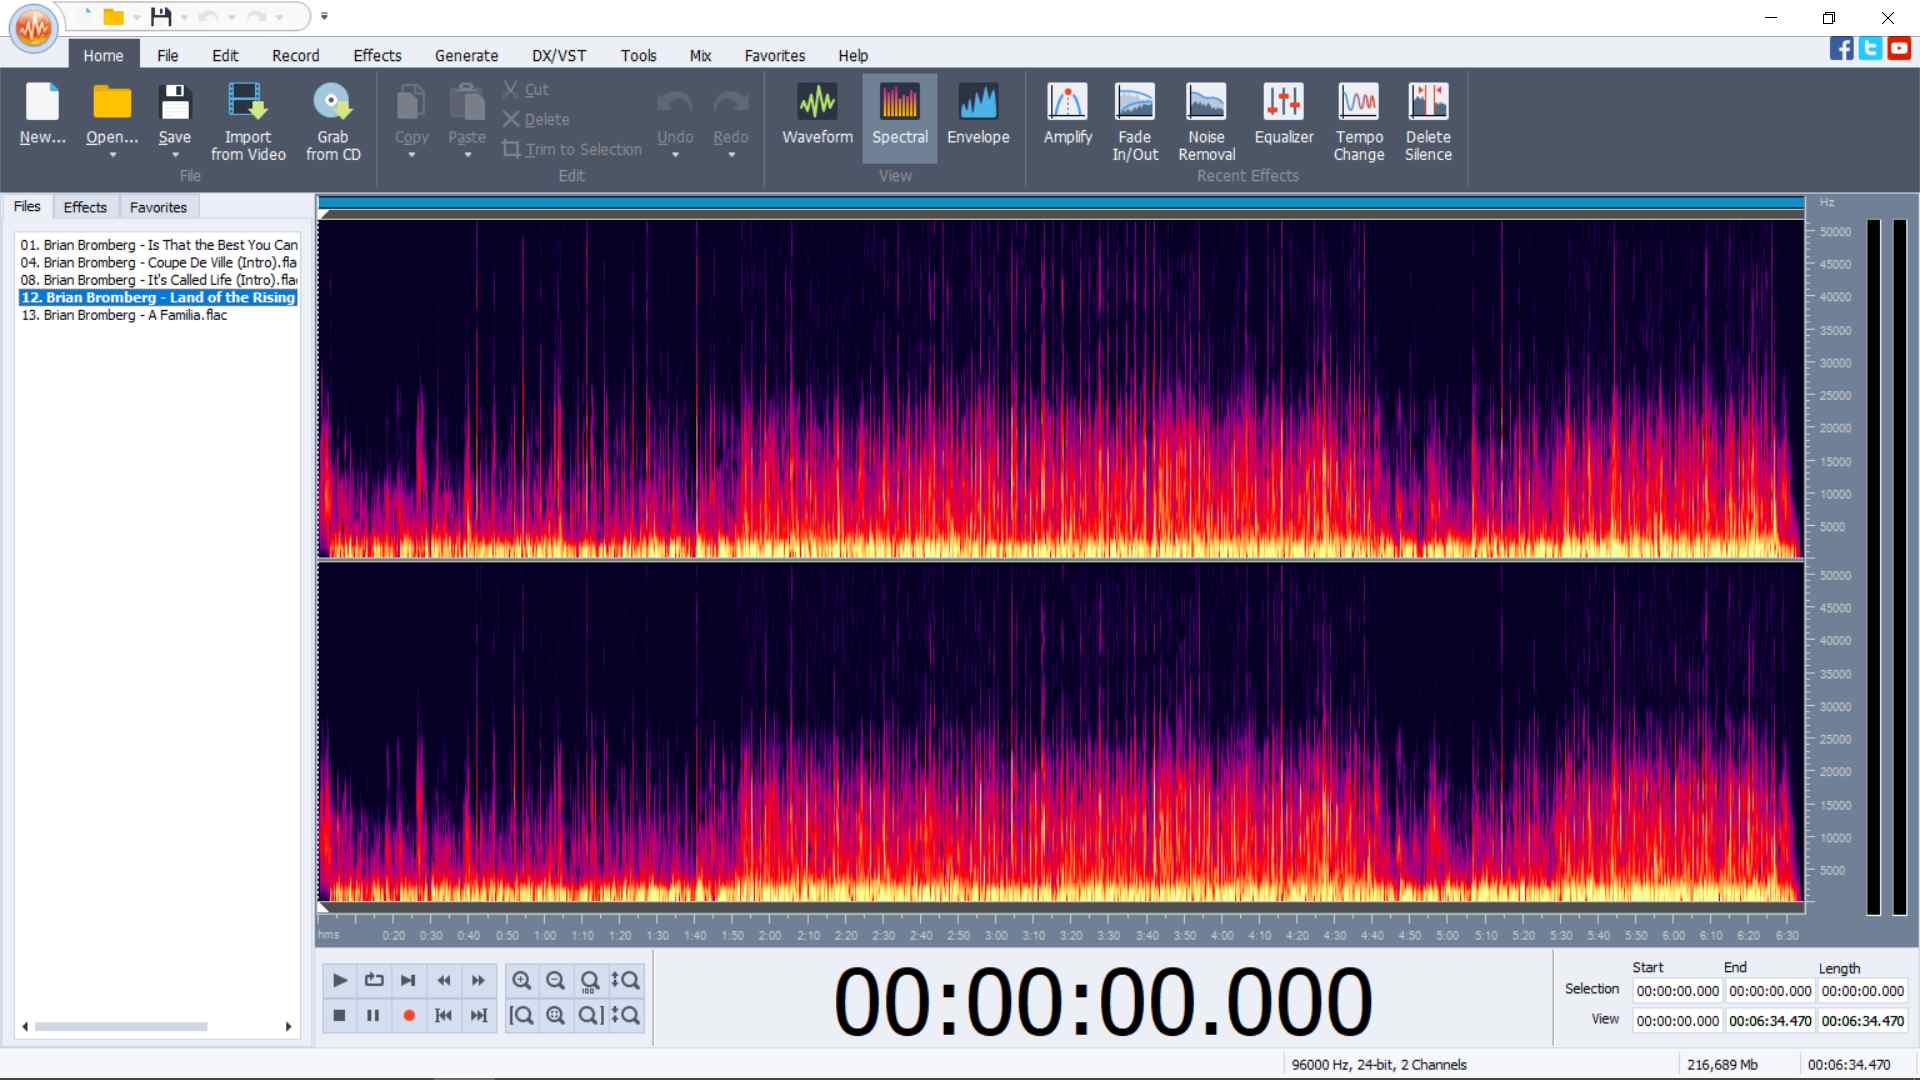Toggle loop playback button
Image resolution: width=1920 pixels, height=1080 pixels.
(374, 980)
